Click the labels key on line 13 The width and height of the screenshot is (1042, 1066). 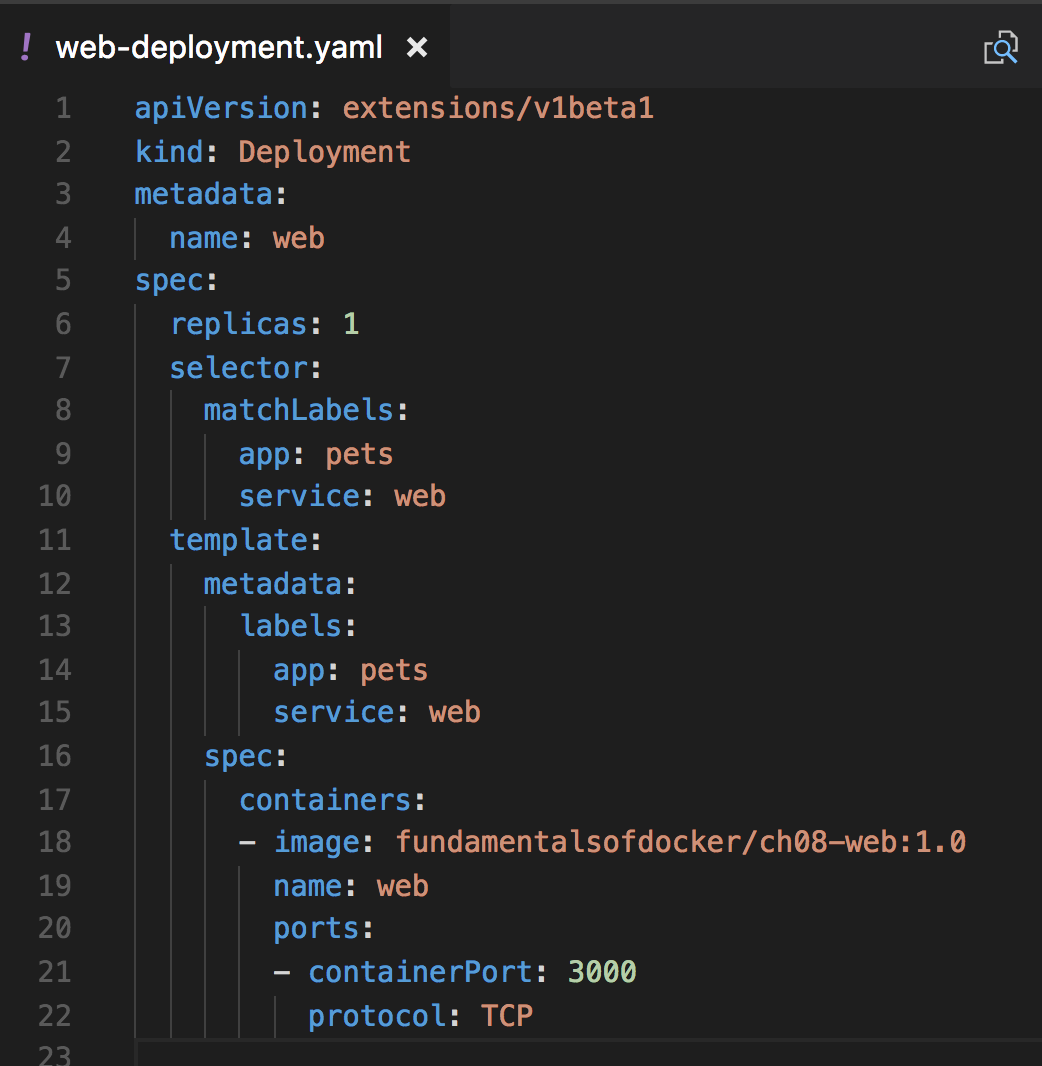click(x=291, y=626)
